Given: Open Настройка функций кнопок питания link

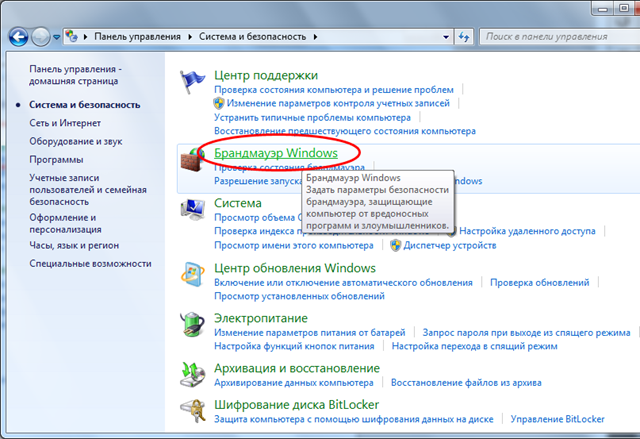Looking at the screenshot, I should click(294, 346).
